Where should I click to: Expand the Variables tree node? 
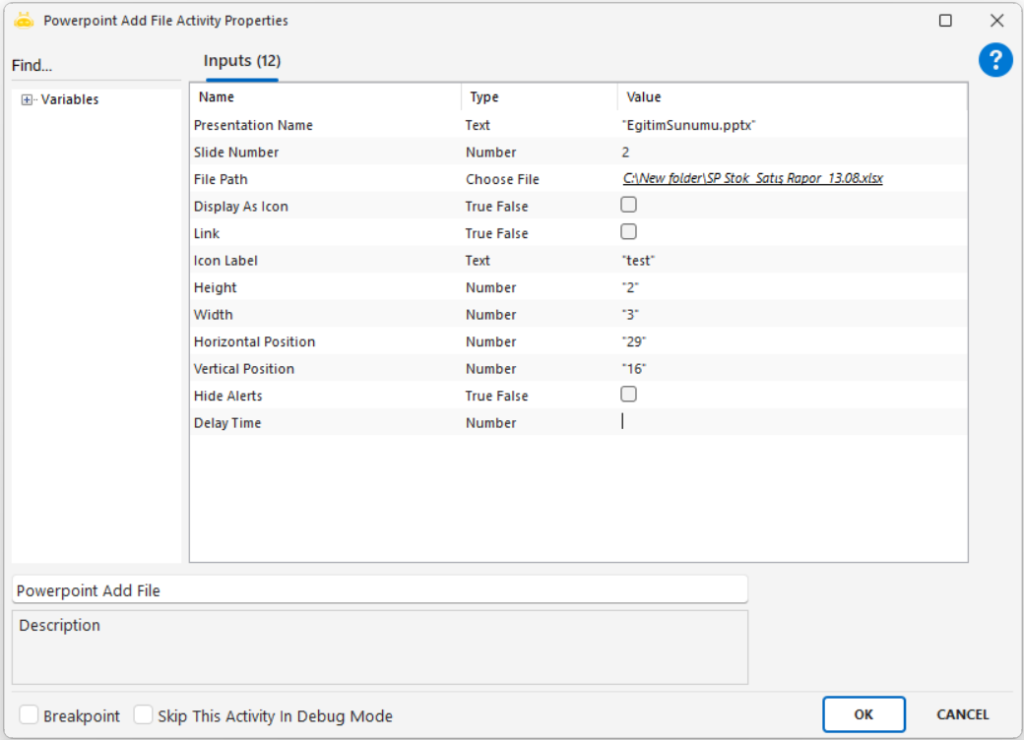tap(27, 100)
